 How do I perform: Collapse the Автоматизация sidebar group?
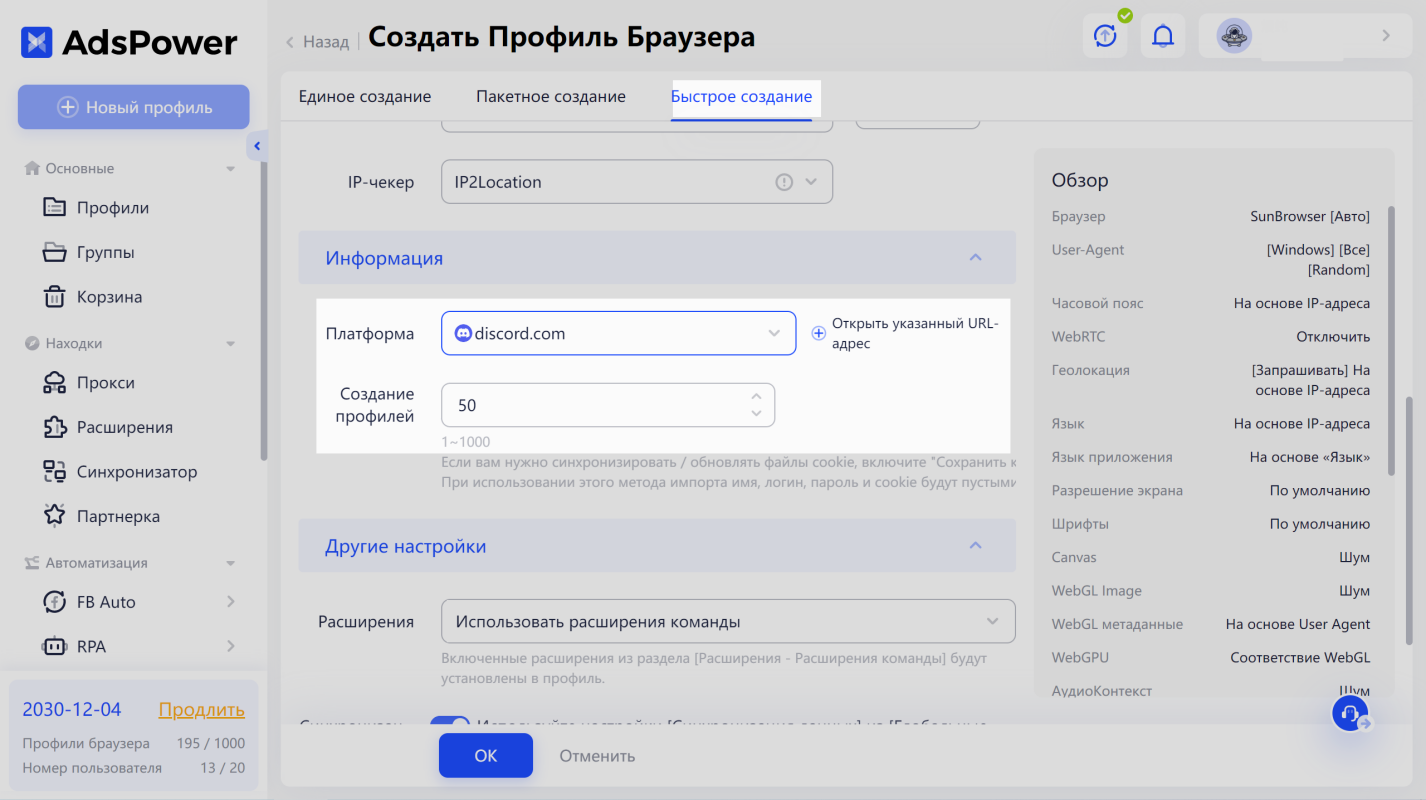(x=231, y=563)
